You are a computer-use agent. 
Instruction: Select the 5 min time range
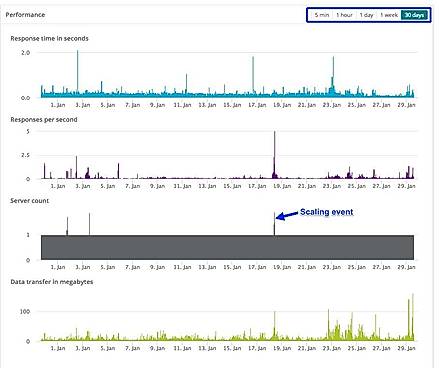coord(321,15)
